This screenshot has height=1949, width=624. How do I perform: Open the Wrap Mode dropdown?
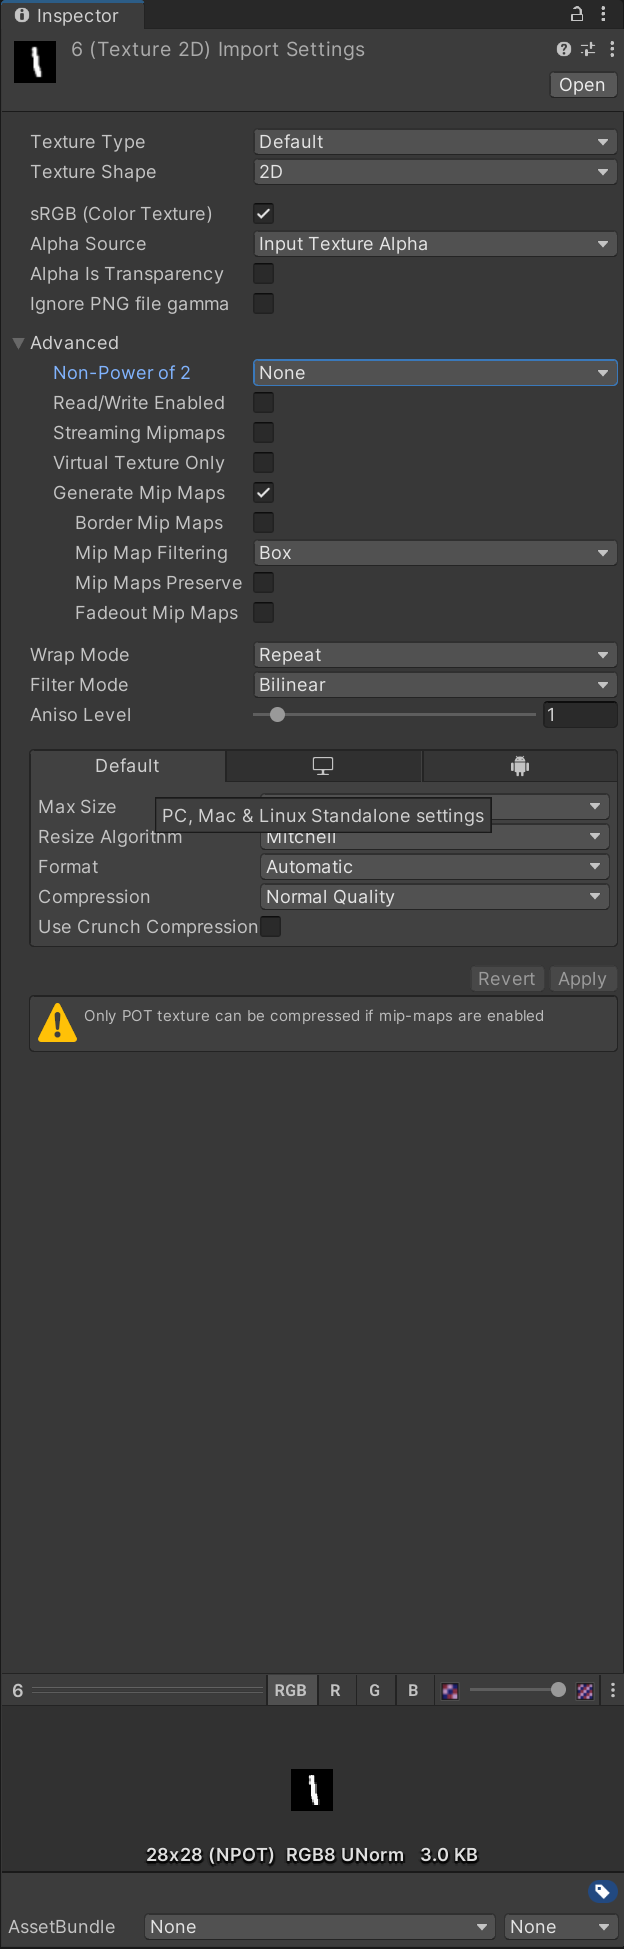click(x=434, y=655)
